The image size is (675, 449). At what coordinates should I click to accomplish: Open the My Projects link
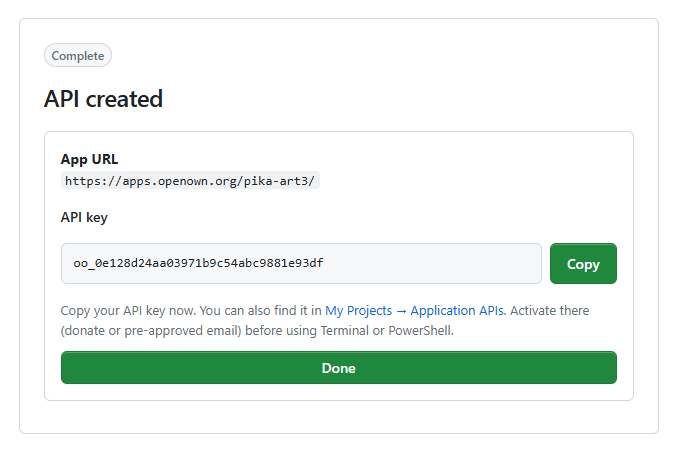pos(358,310)
